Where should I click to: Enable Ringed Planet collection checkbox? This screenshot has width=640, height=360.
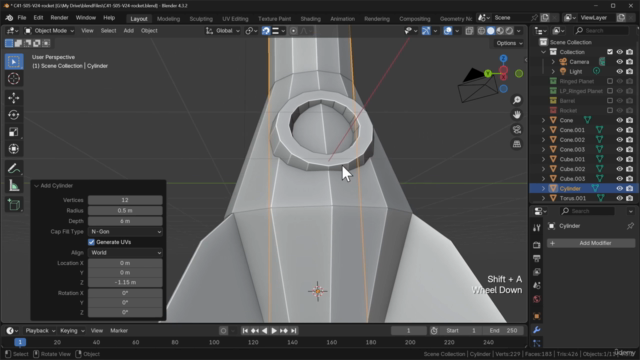click(610, 81)
